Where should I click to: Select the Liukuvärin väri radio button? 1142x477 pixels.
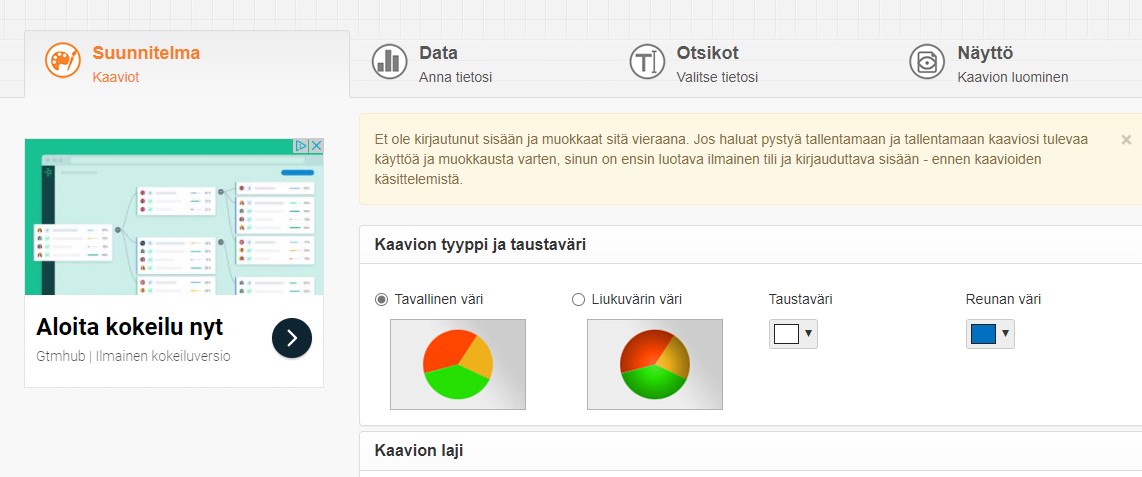(579, 299)
